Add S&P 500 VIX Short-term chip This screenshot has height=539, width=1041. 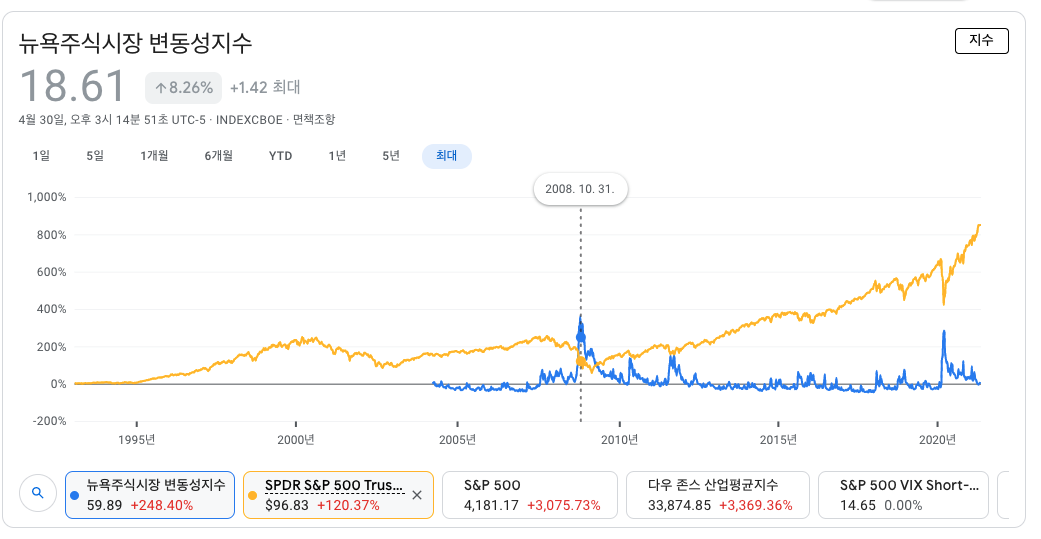(x=904, y=495)
